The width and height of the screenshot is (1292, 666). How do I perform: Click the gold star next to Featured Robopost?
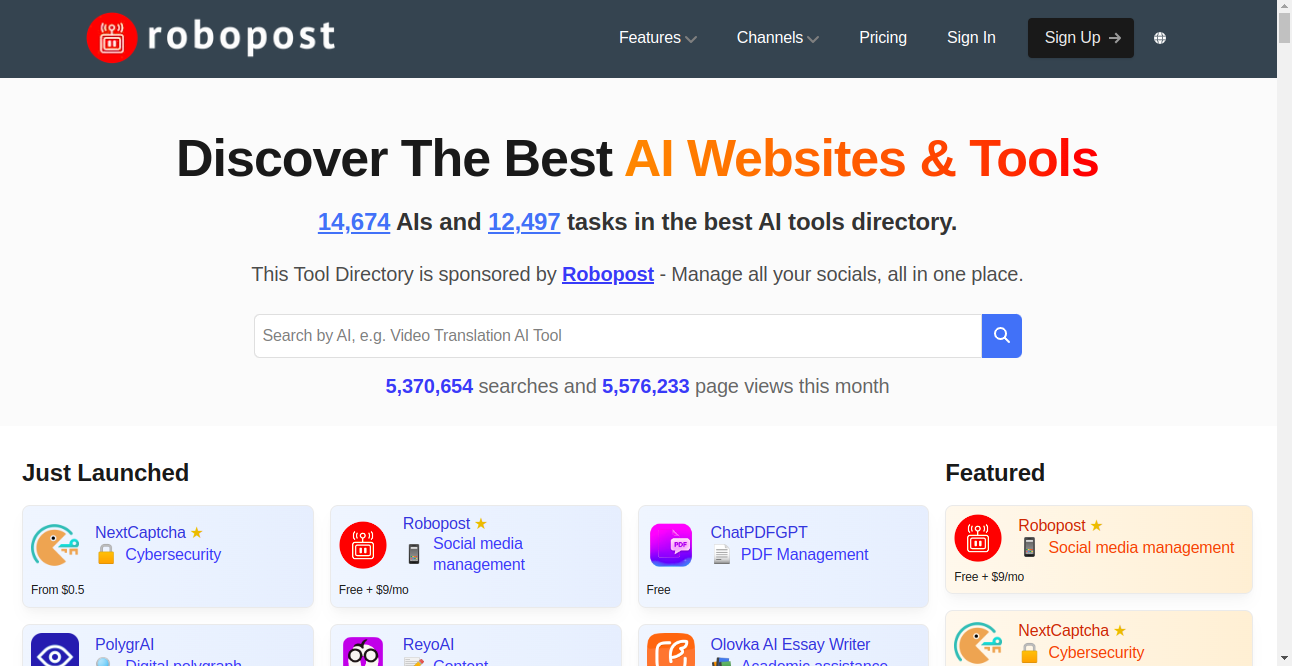pos(1096,526)
